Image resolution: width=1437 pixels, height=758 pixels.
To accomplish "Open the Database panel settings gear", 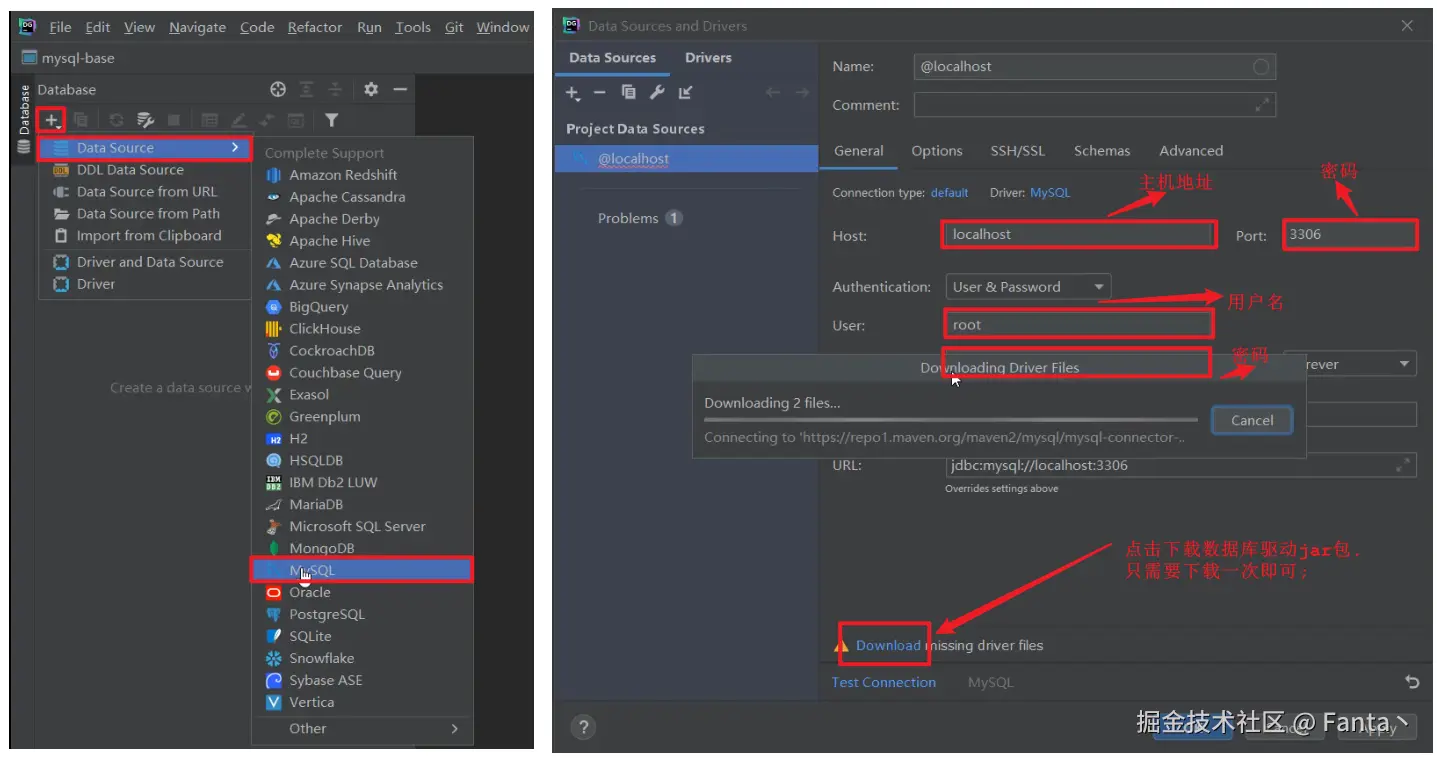I will (x=371, y=90).
